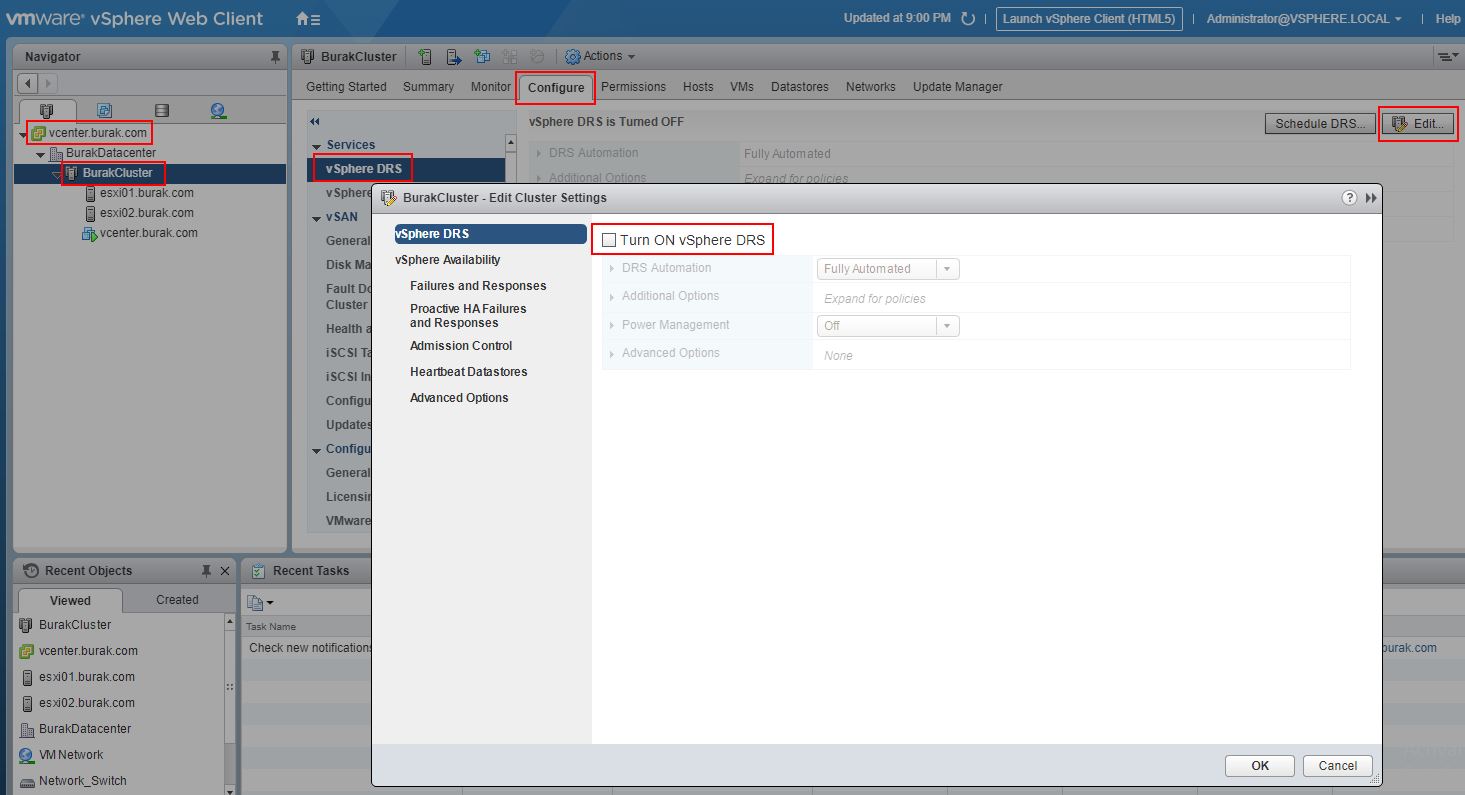Click the Recent Tasks clipboard icon
This screenshot has height=795, width=1465.
[258, 571]
